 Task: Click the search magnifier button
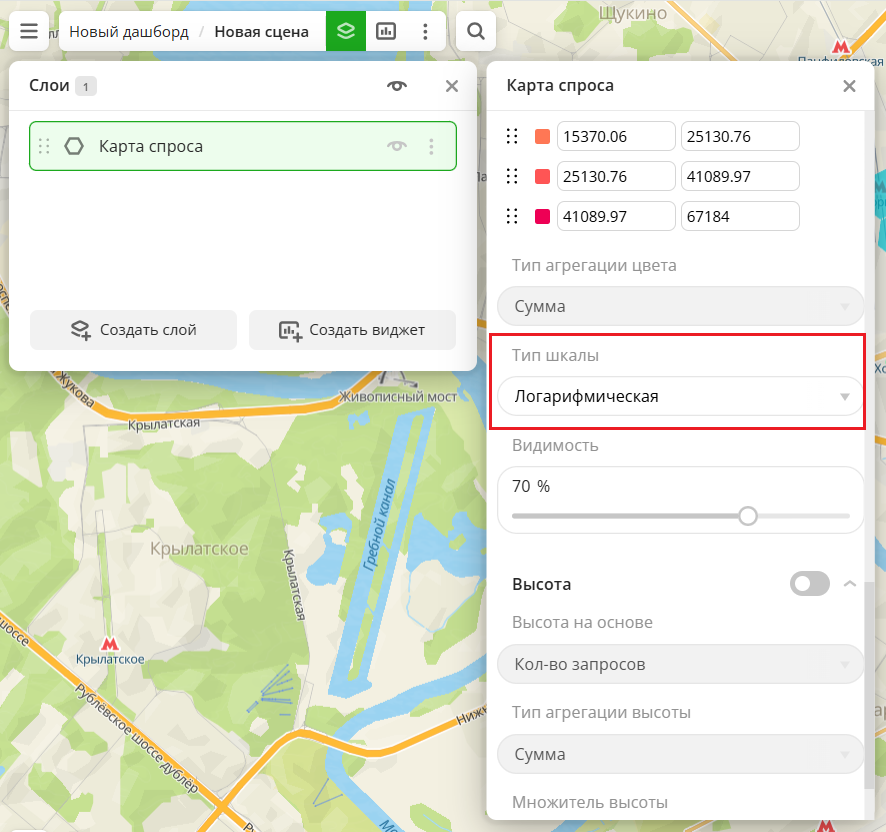point(476,31)
